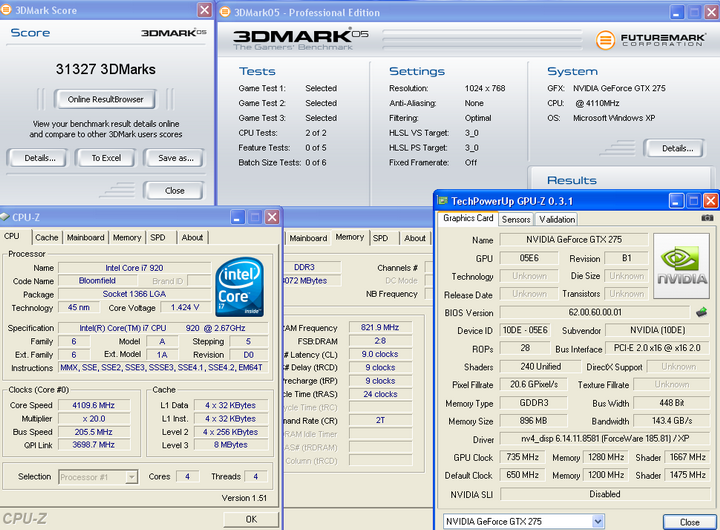Viewport: 720px width, 530px height.
Task: Click the Instructions field in CPU-Z
Action: [x=163, y=367]
